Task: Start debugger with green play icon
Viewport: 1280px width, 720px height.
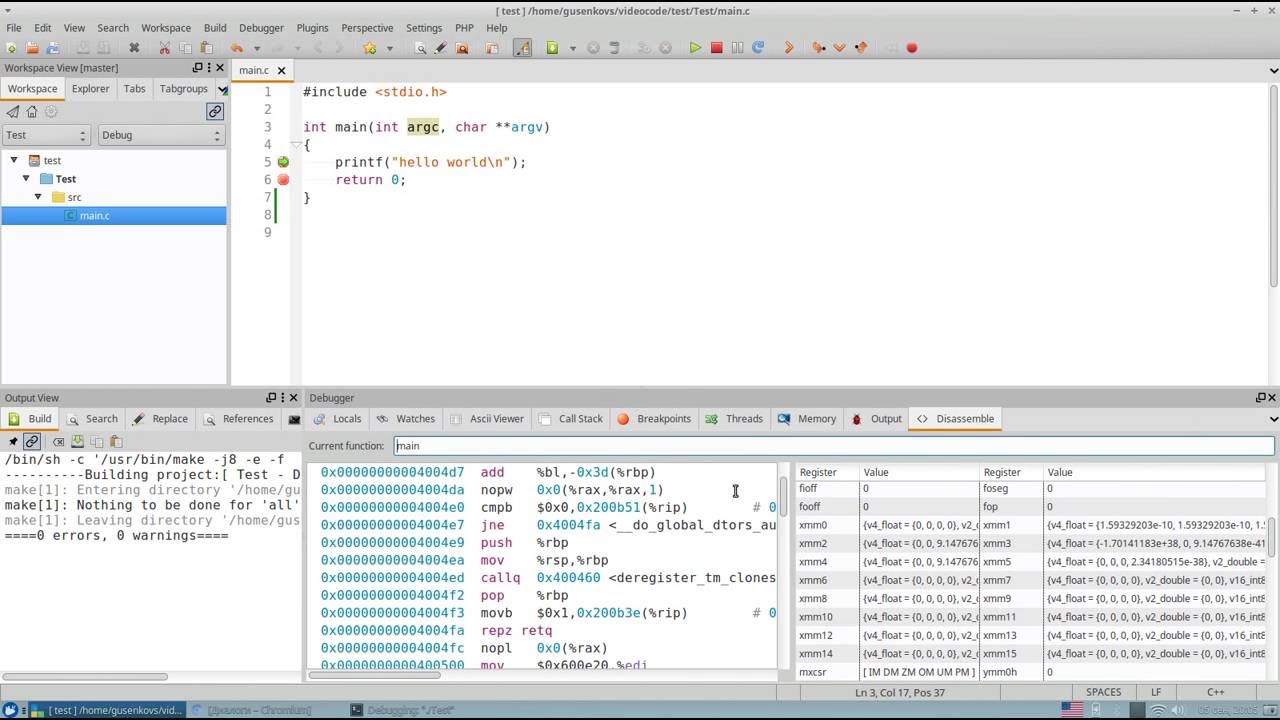Action: click(x=695, y=48)
